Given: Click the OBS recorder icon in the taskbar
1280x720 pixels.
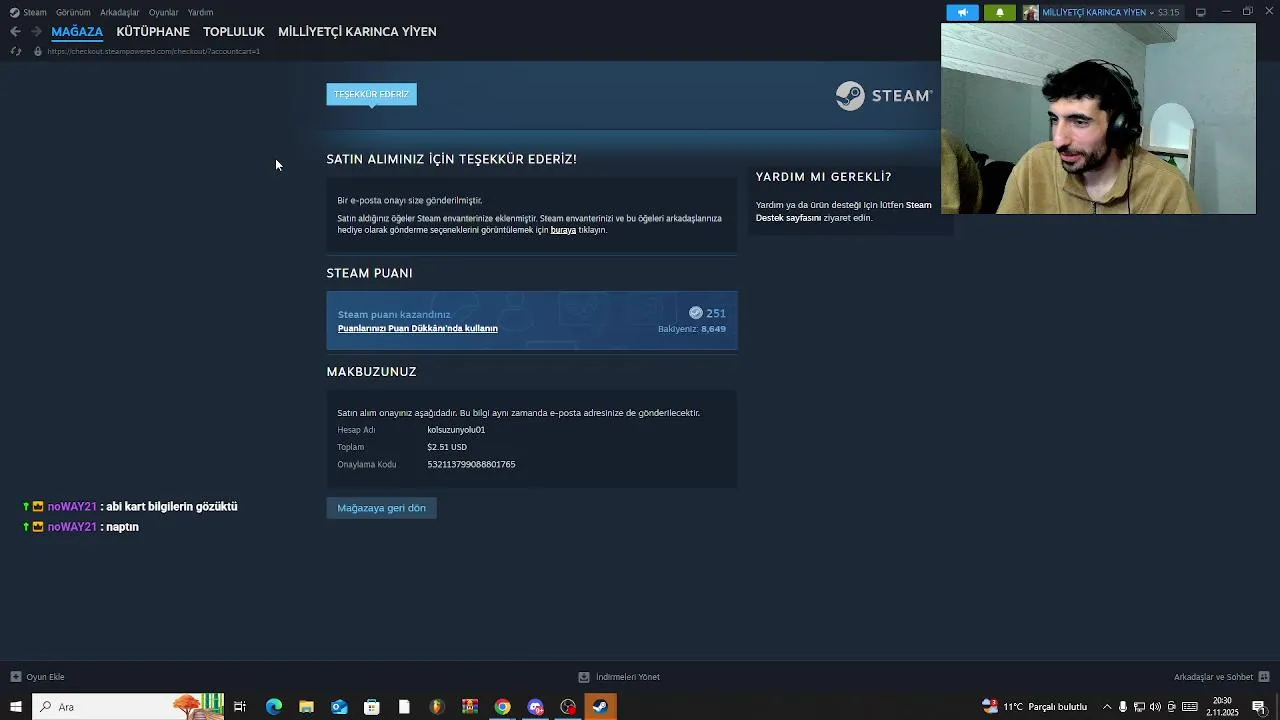Looking at the screenshot, I should (568, 707).
